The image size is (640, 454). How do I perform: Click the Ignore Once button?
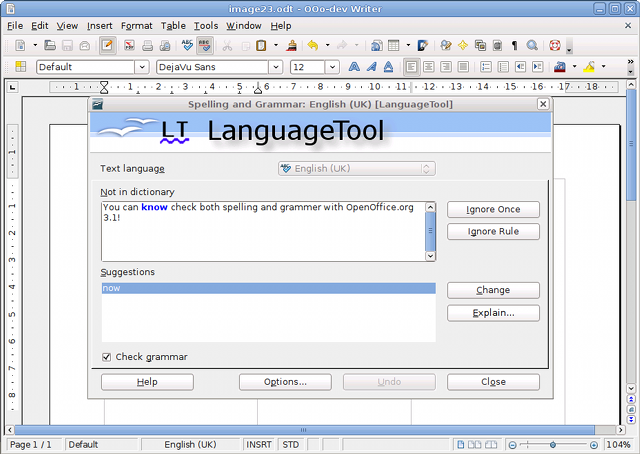click(x=493, y=210)
